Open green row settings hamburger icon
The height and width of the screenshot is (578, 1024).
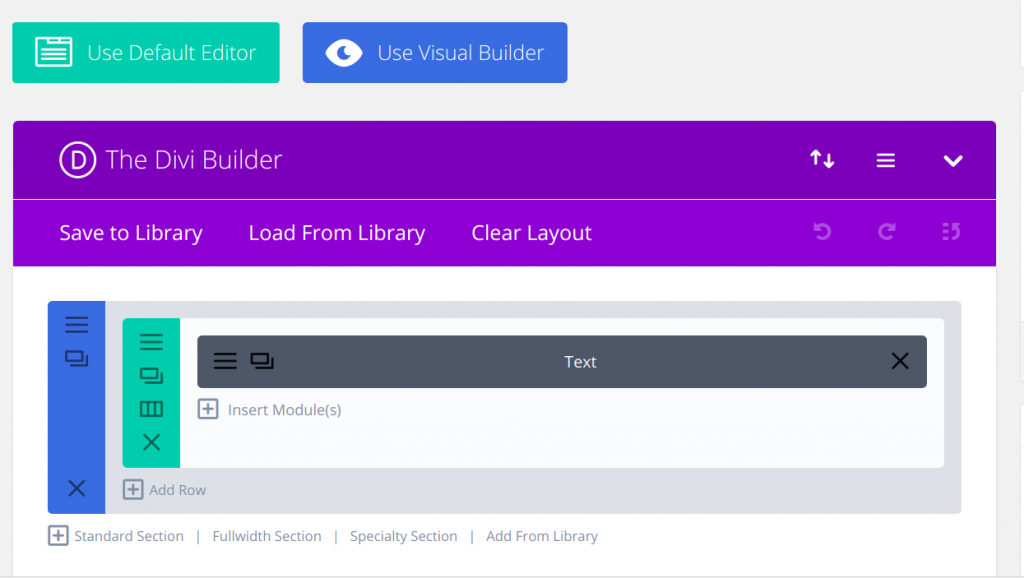151,342
